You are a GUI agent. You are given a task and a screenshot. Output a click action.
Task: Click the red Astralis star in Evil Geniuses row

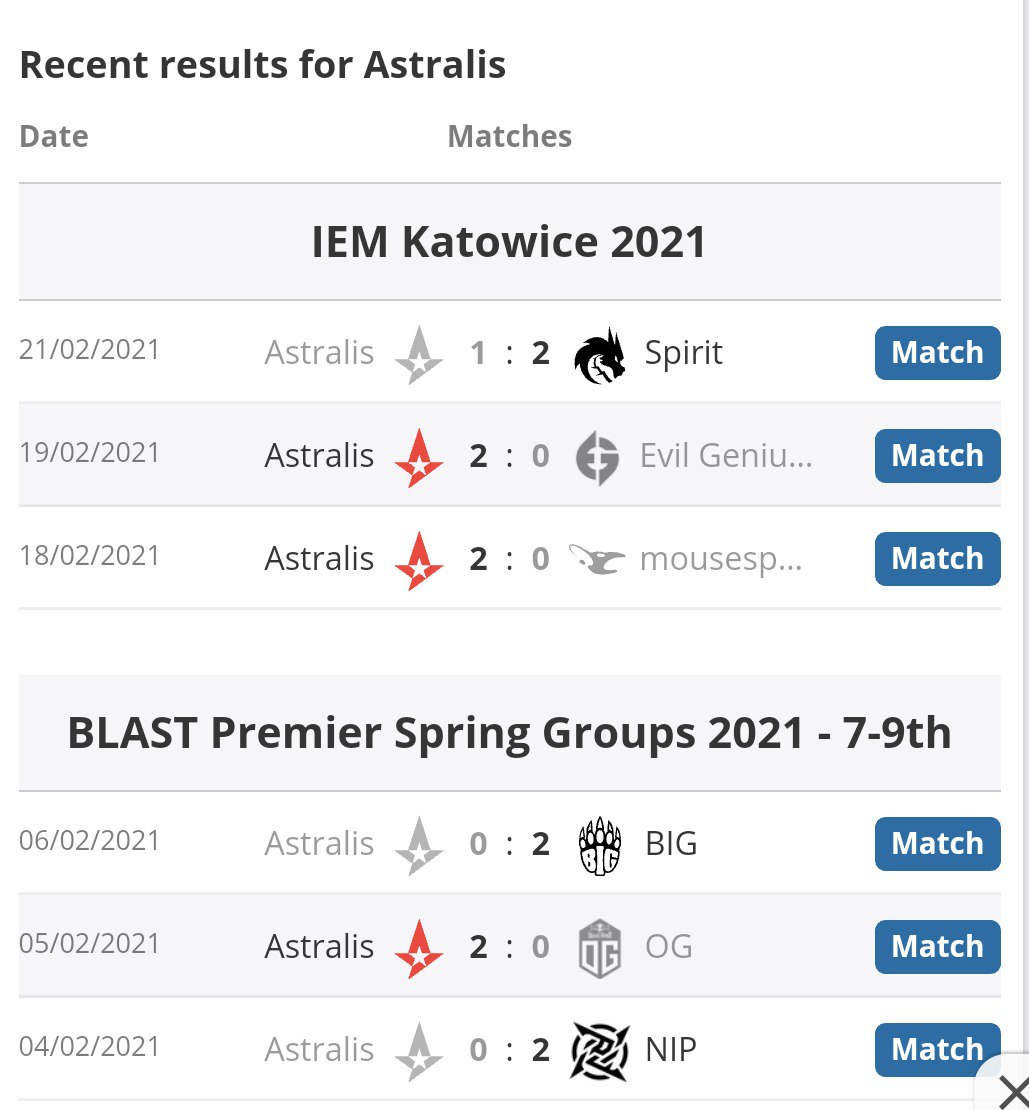click(x=419, y=458)
